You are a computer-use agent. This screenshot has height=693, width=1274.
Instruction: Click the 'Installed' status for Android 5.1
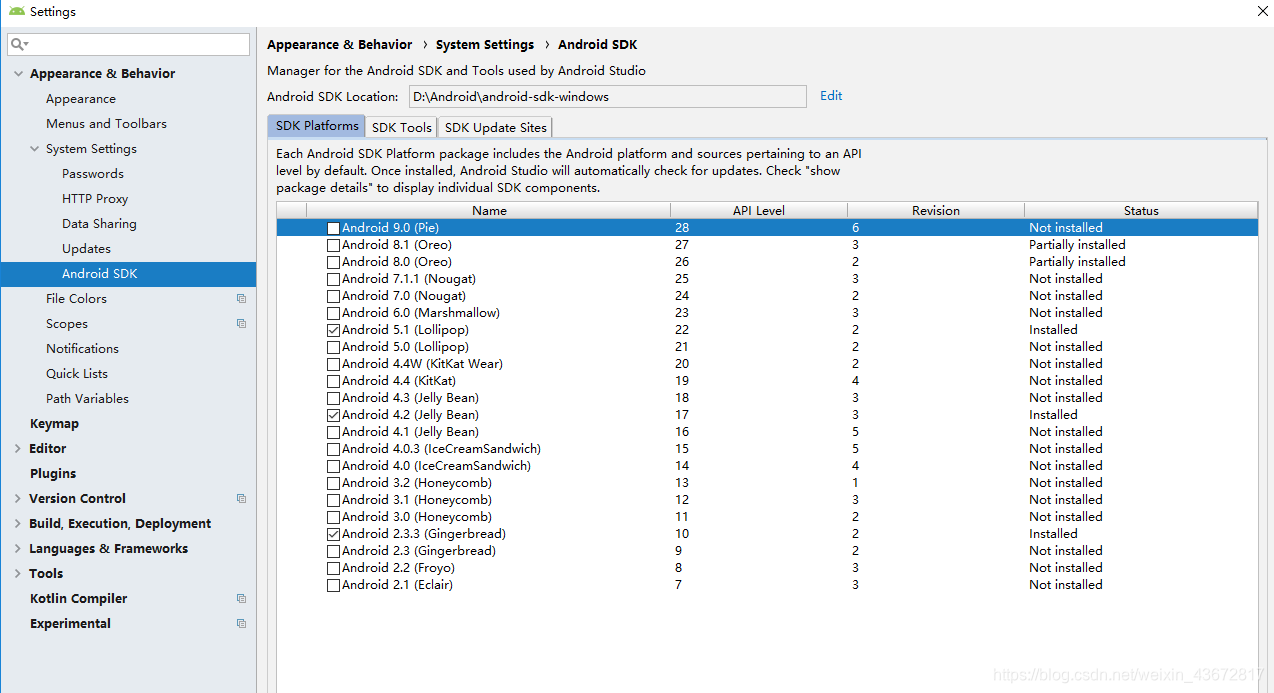tap(1053, 330)
